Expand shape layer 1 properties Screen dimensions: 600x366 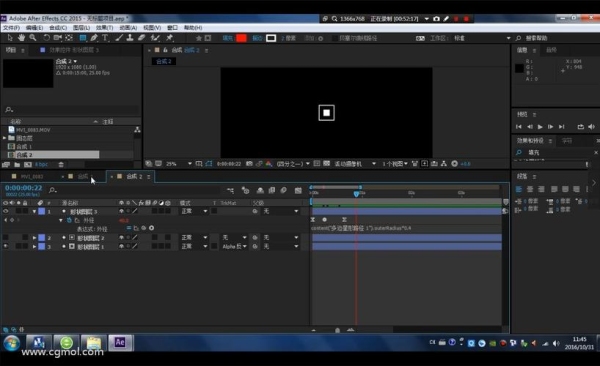(34, 247)
